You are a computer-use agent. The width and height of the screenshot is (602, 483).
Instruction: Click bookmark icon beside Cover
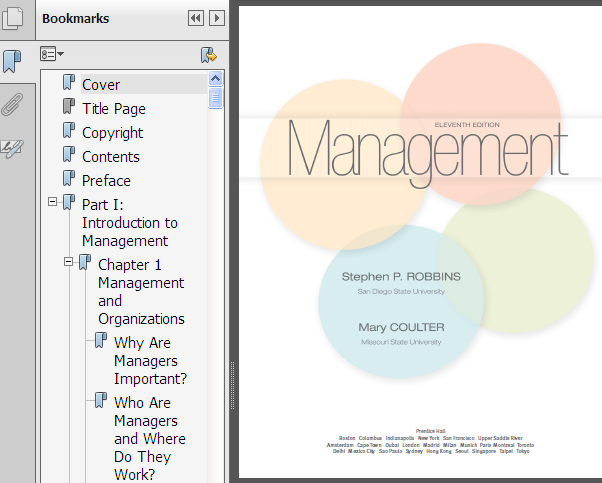[69, 83]
